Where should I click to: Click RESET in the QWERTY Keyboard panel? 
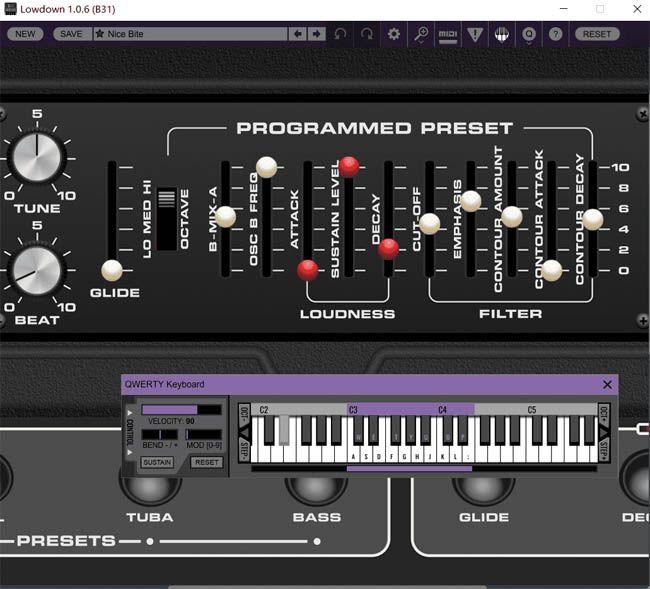[x=206, y=462]
